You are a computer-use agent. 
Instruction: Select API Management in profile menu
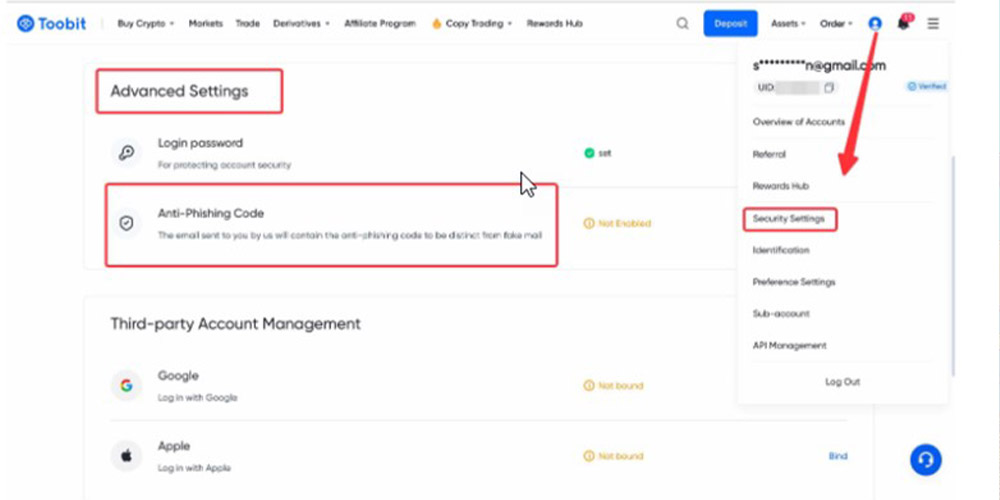pyautogui.click(x=790, y=346)
